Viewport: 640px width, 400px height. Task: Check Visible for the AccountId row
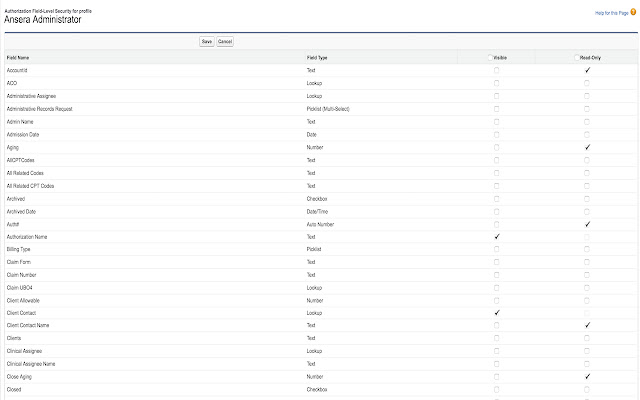pos(496,70)
